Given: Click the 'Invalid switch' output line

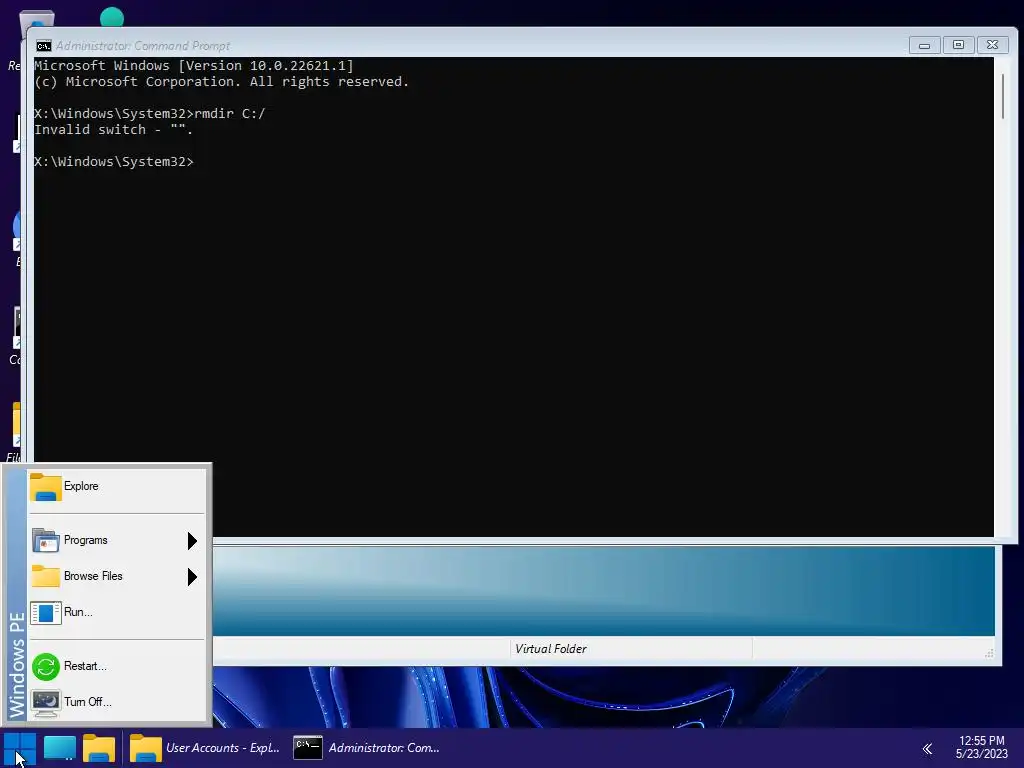Looking at the screenshot, I should (x=113, y=129).
